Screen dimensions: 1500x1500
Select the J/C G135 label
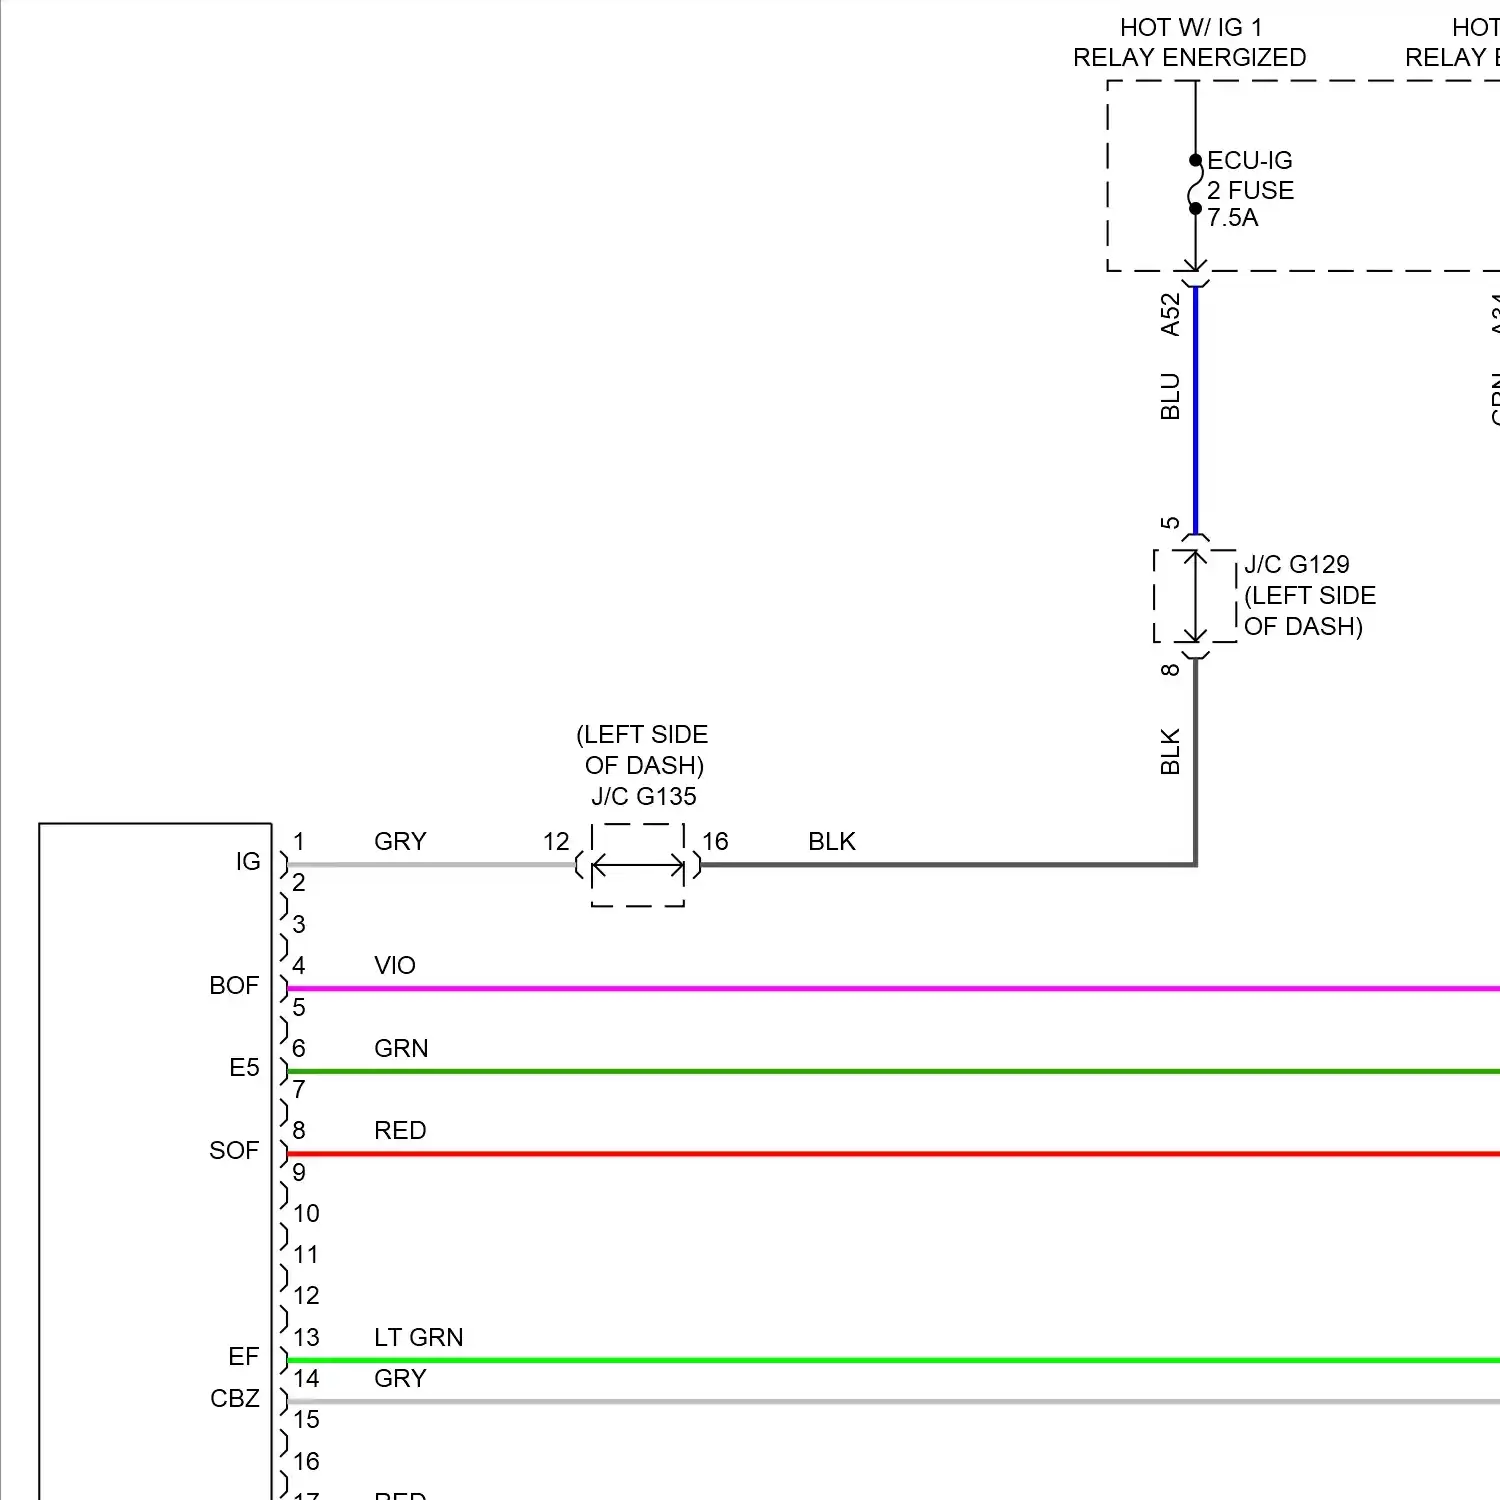[643, 796]
